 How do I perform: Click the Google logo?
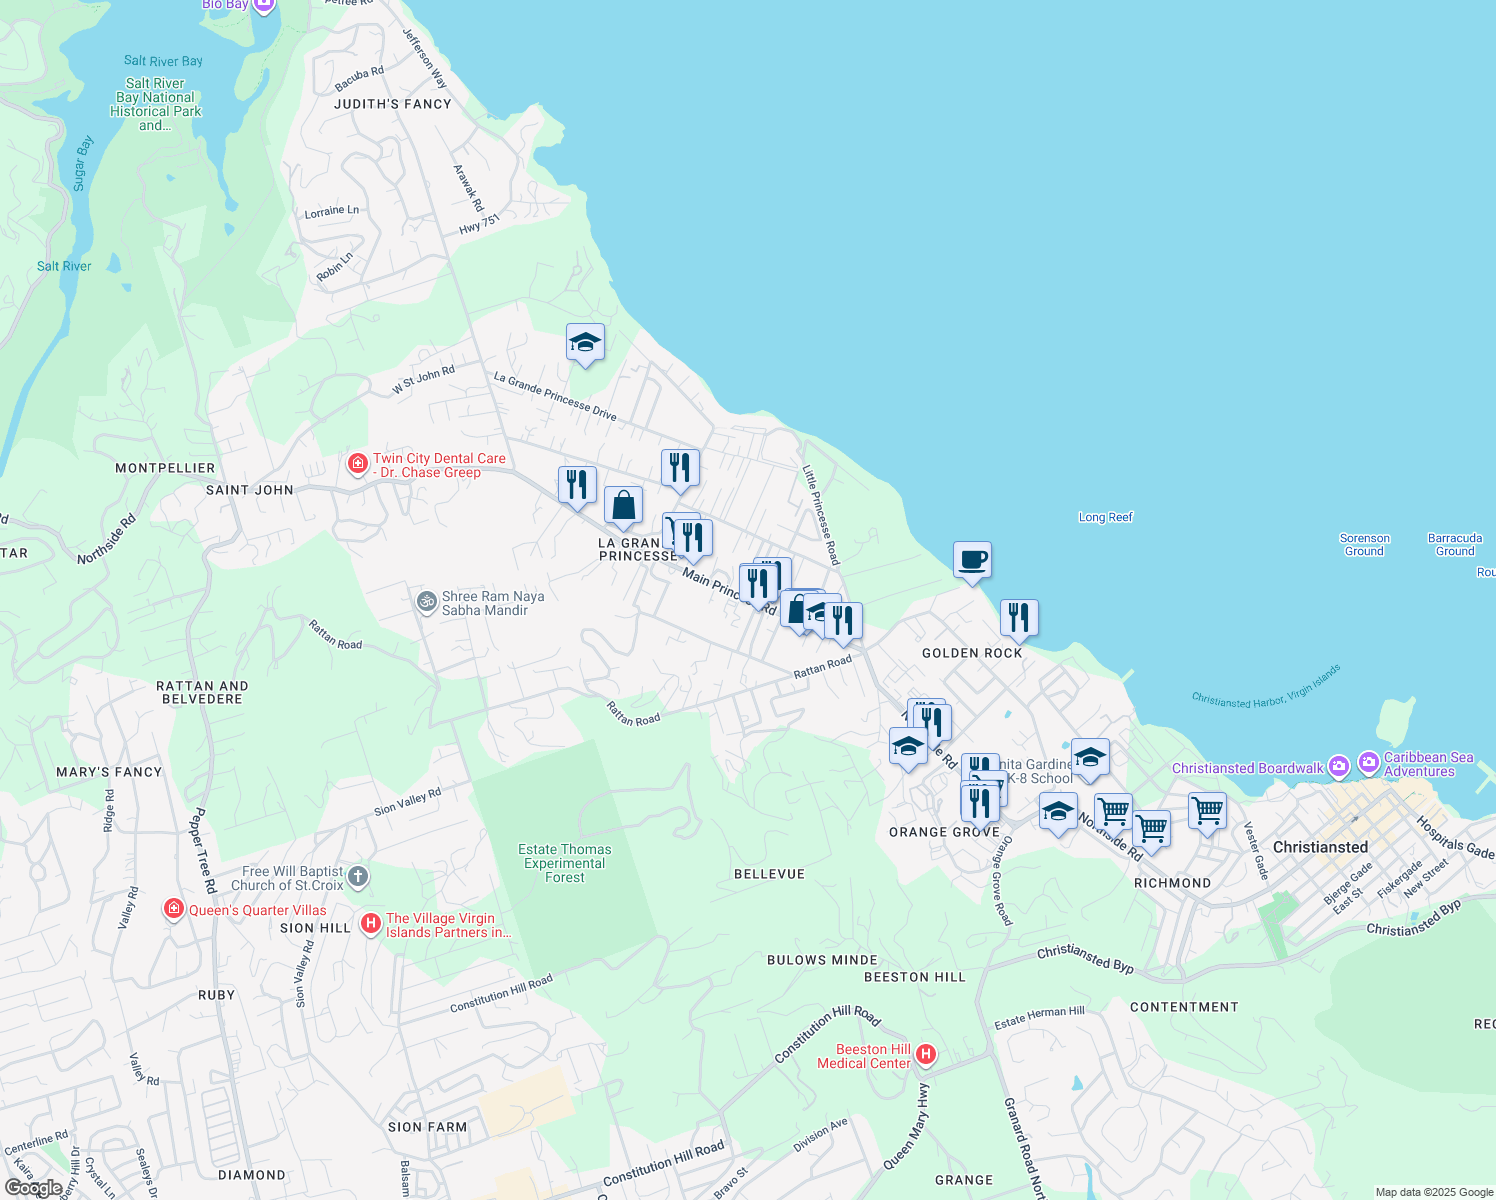click(x=34, y=1187)
